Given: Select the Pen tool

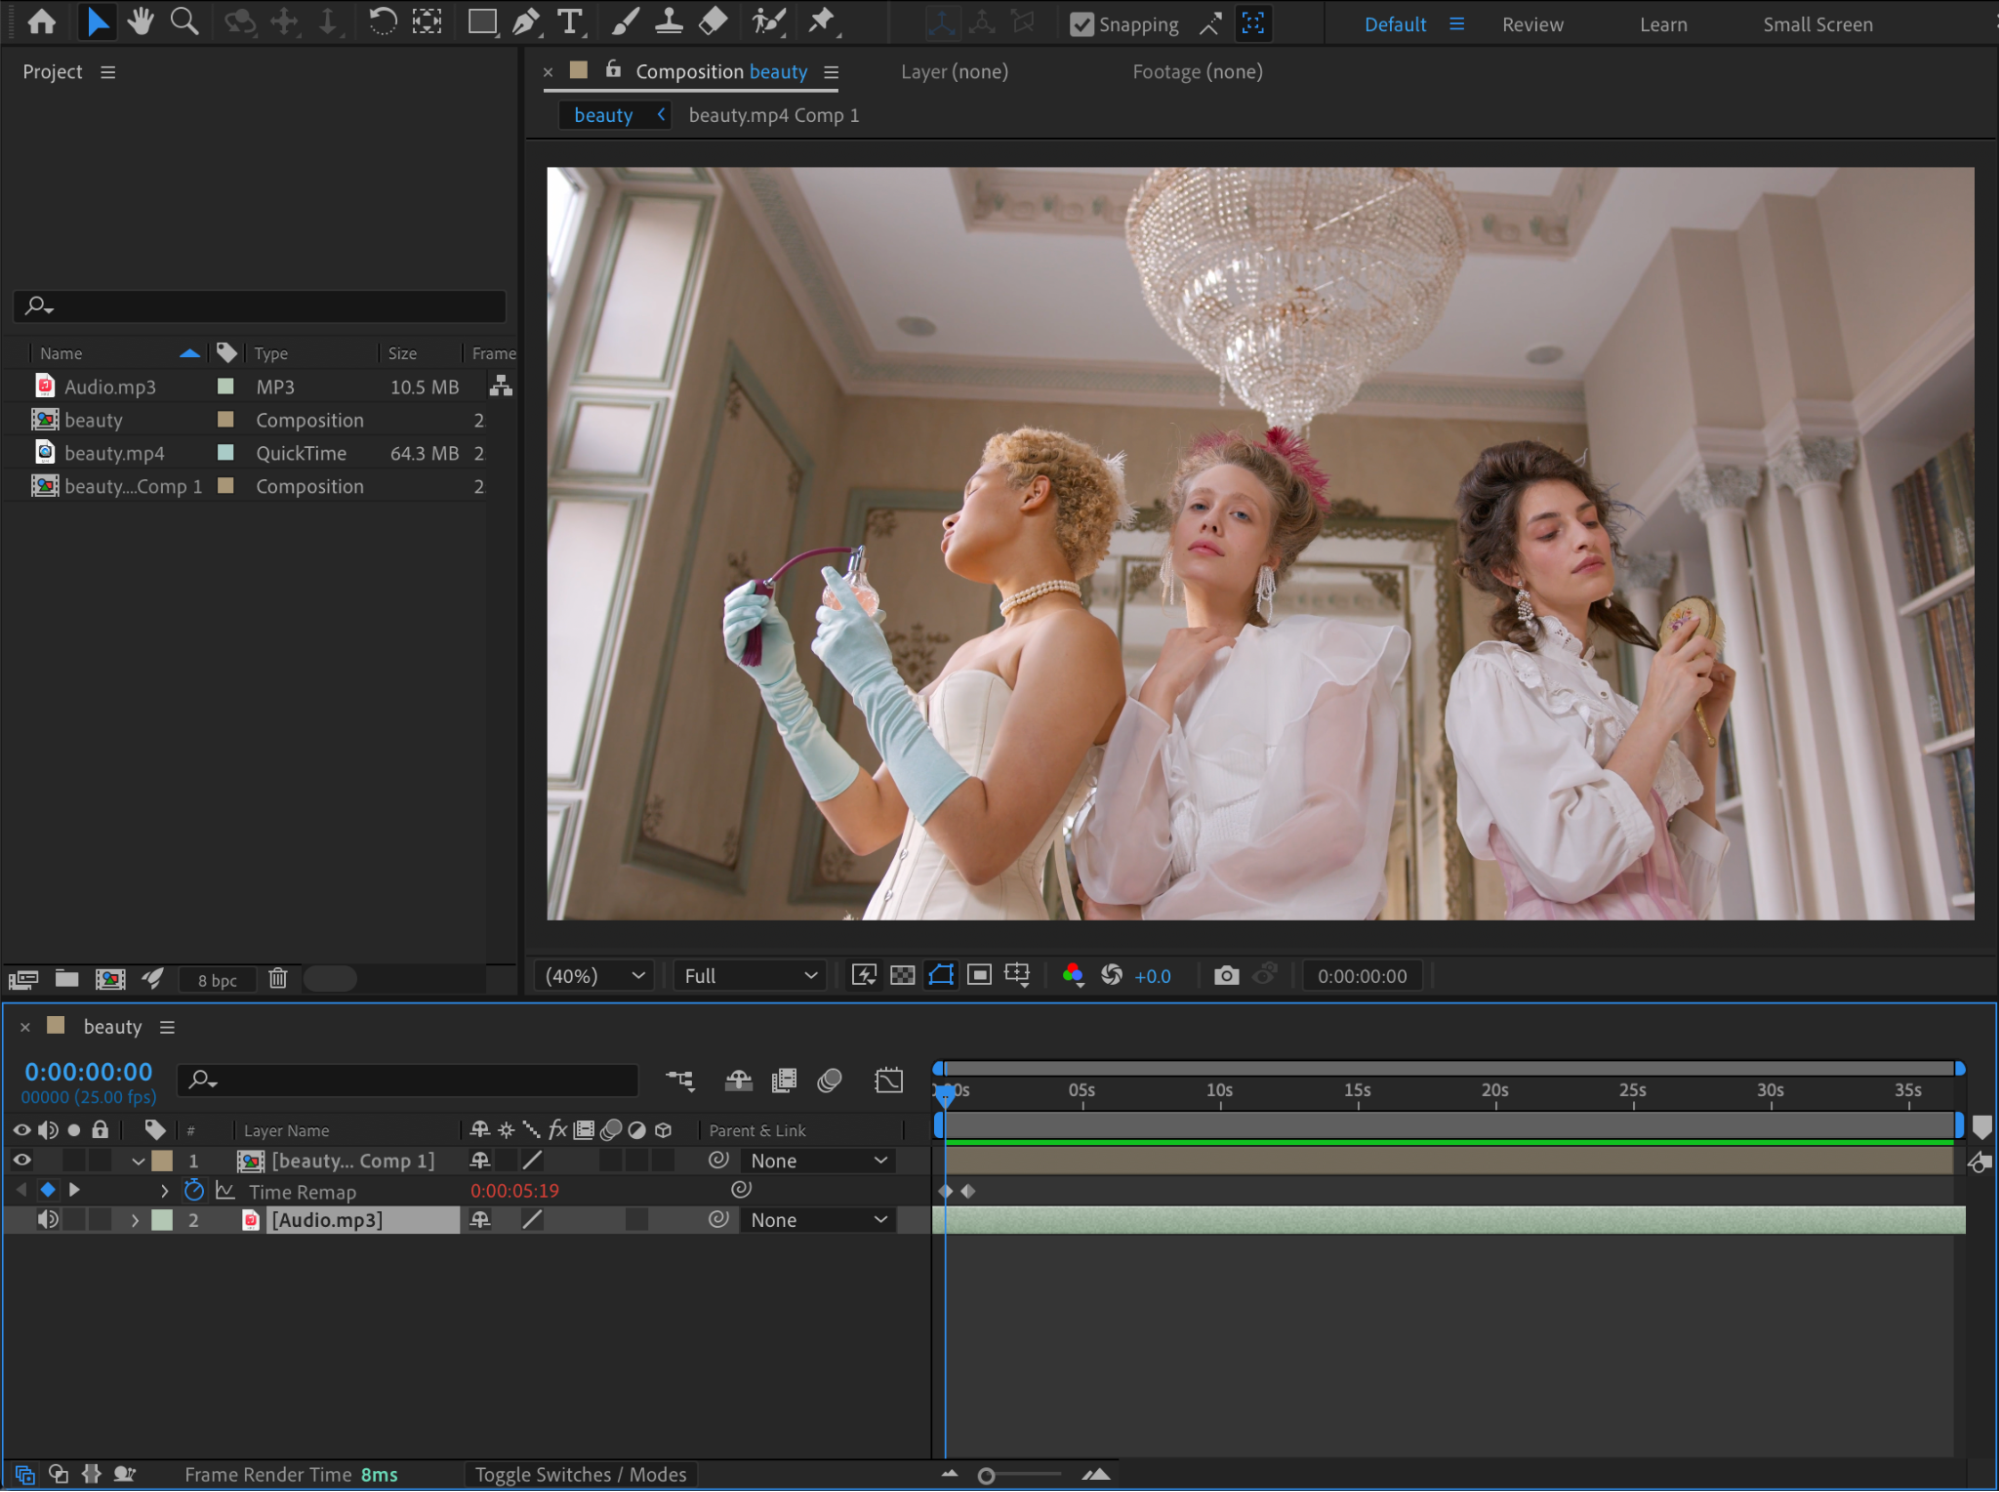Looking at the screenshot, I should (525, 22).
